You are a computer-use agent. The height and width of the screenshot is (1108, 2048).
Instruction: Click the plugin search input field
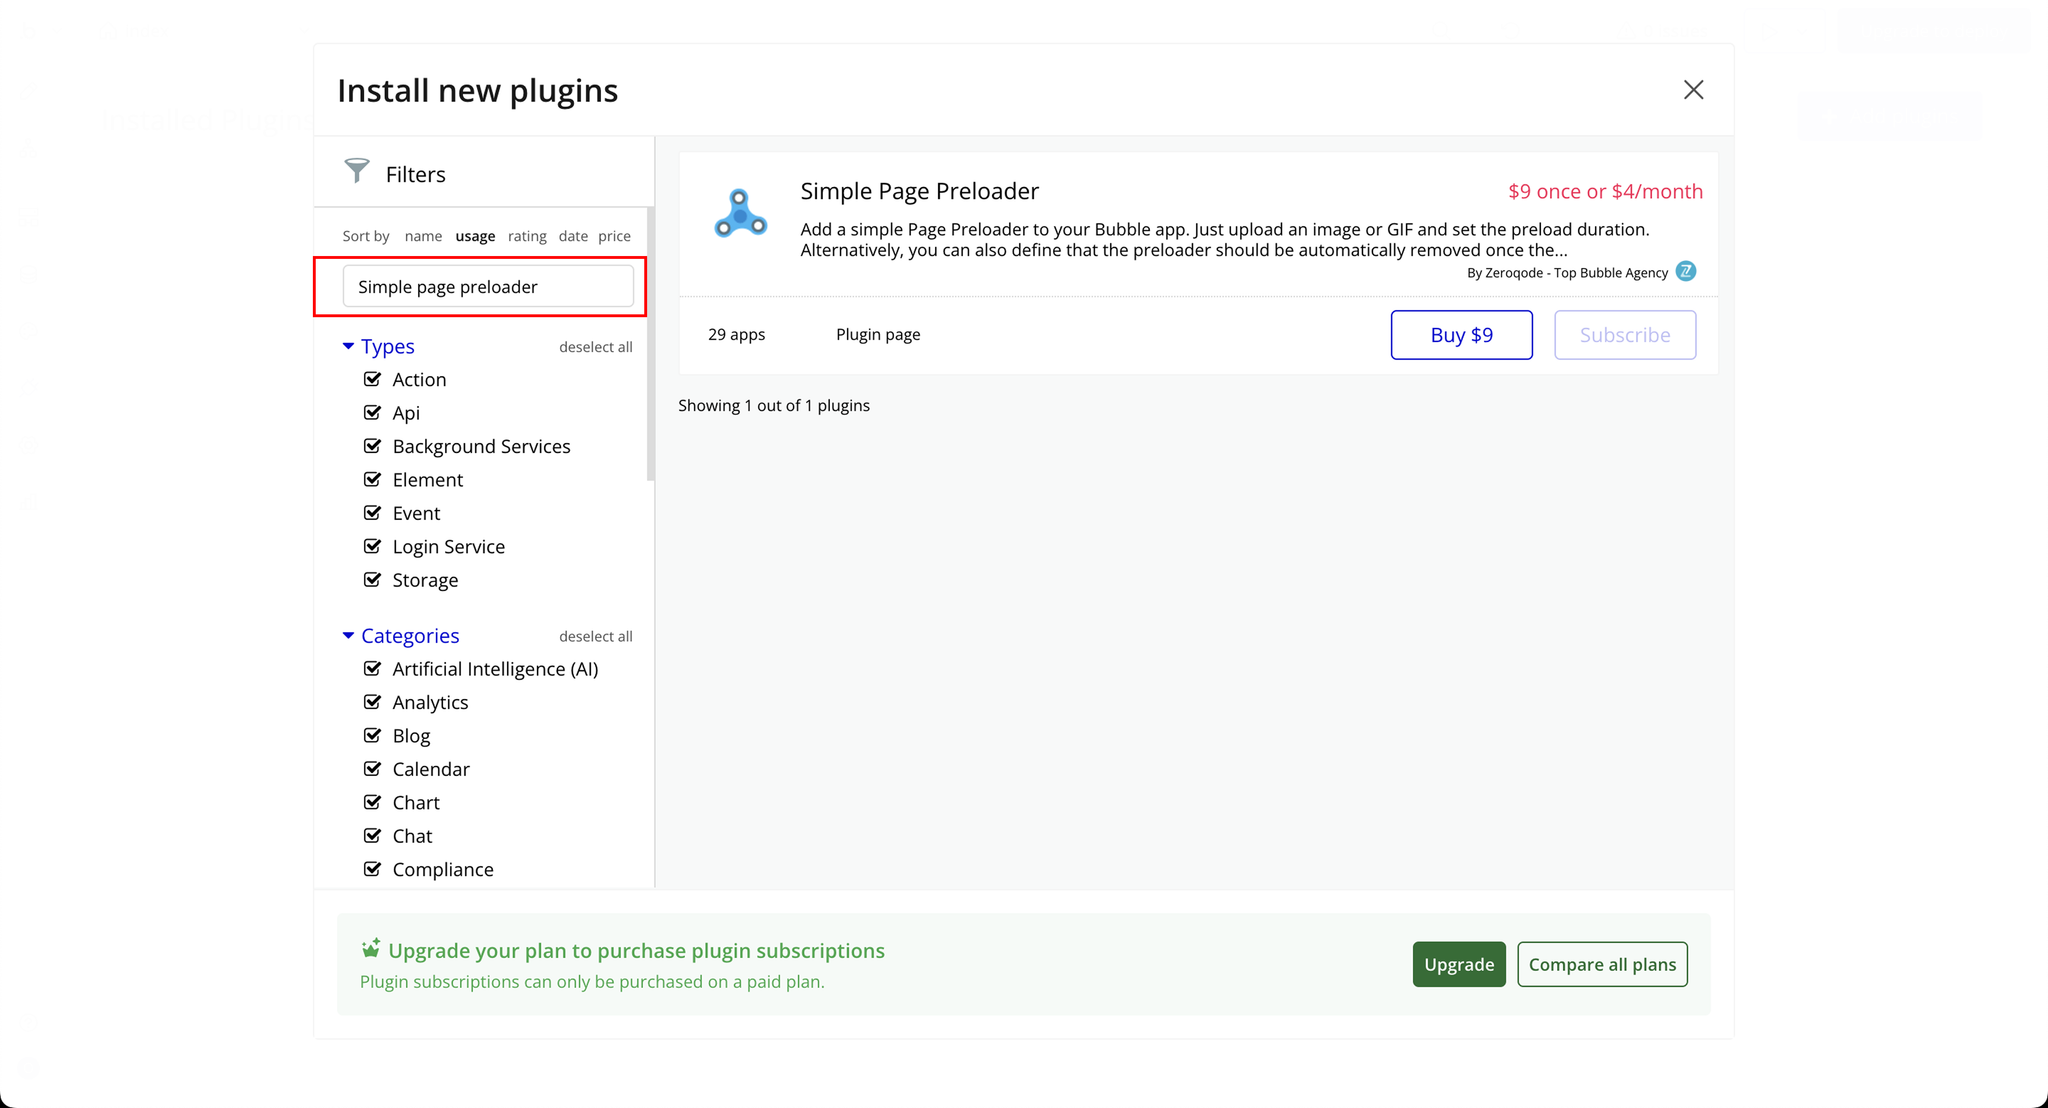488,287
